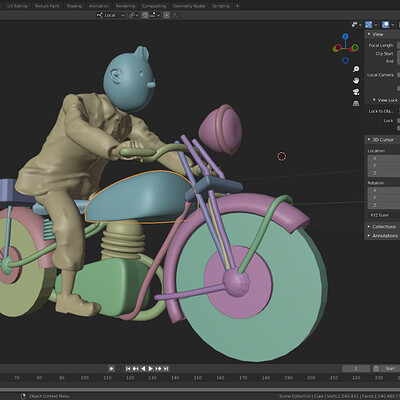Screen dimensions: 400x400
Task: Toggle auto keying record button
Action: click(x=111, y=368)
